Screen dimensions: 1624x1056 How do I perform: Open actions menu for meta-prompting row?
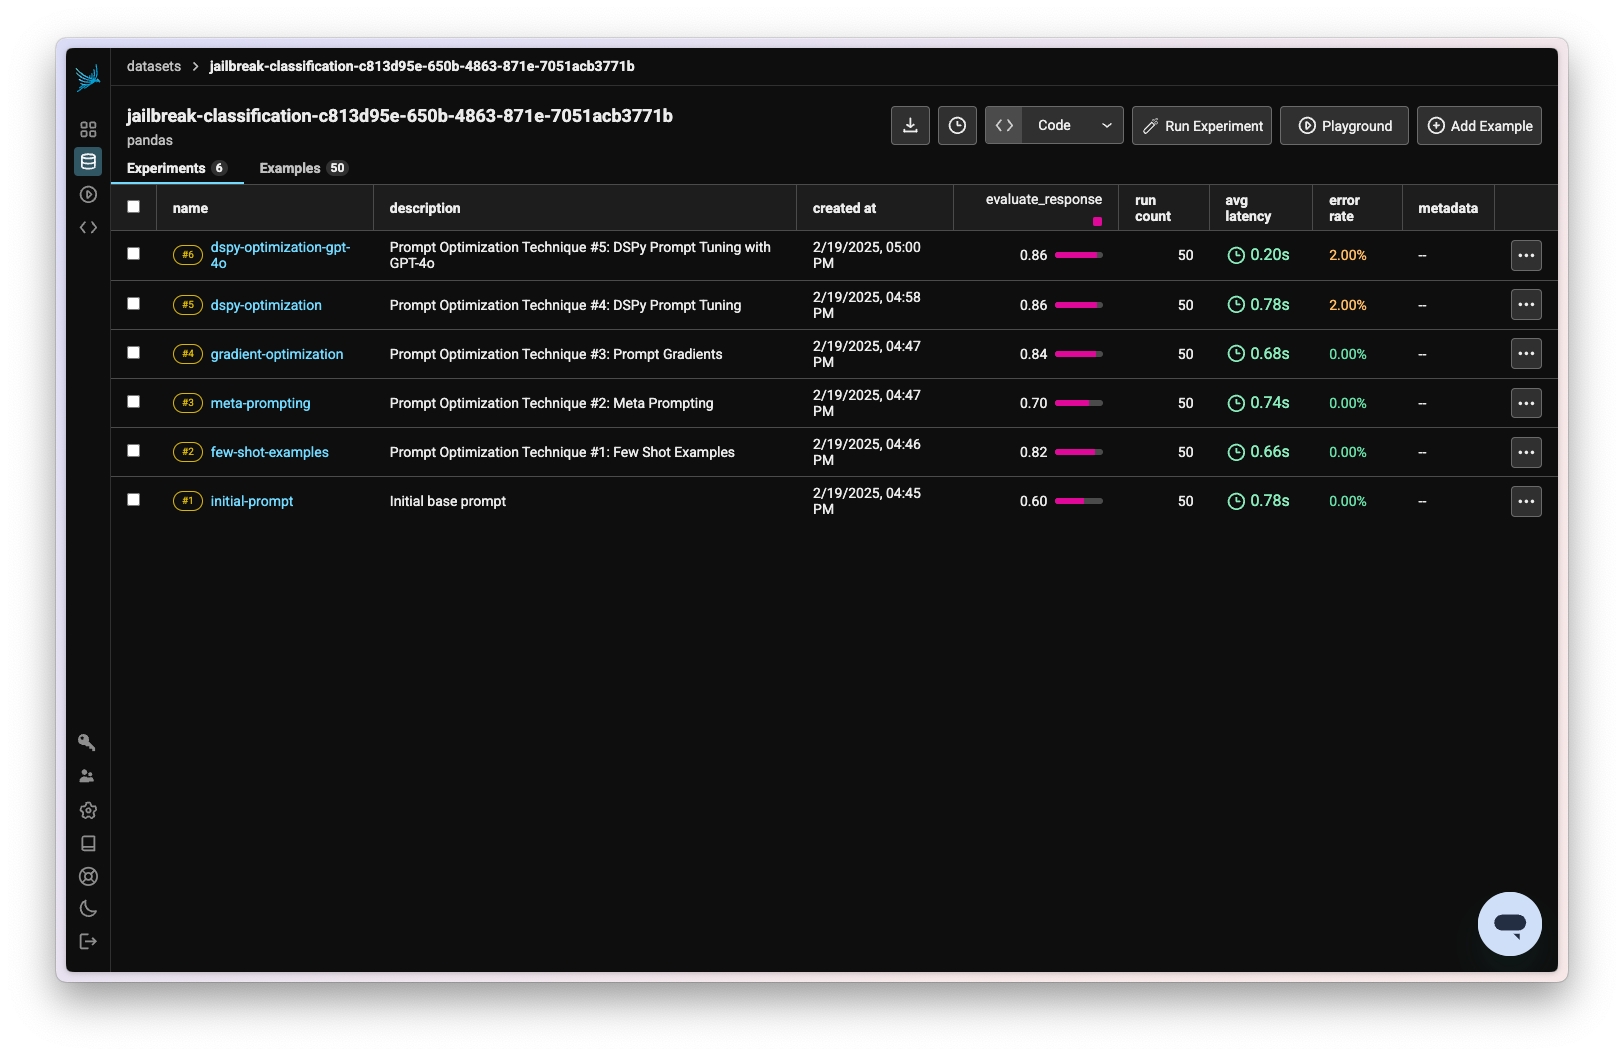pos(1525,403)
